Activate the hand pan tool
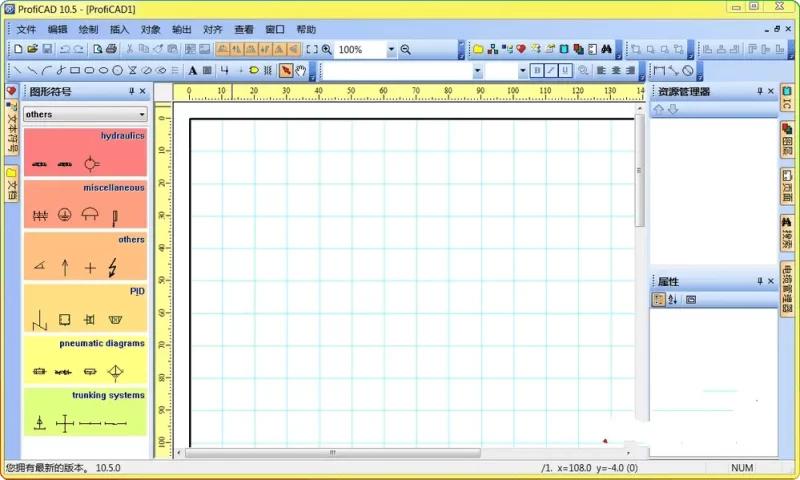800x480 pixels. point(301,71)
